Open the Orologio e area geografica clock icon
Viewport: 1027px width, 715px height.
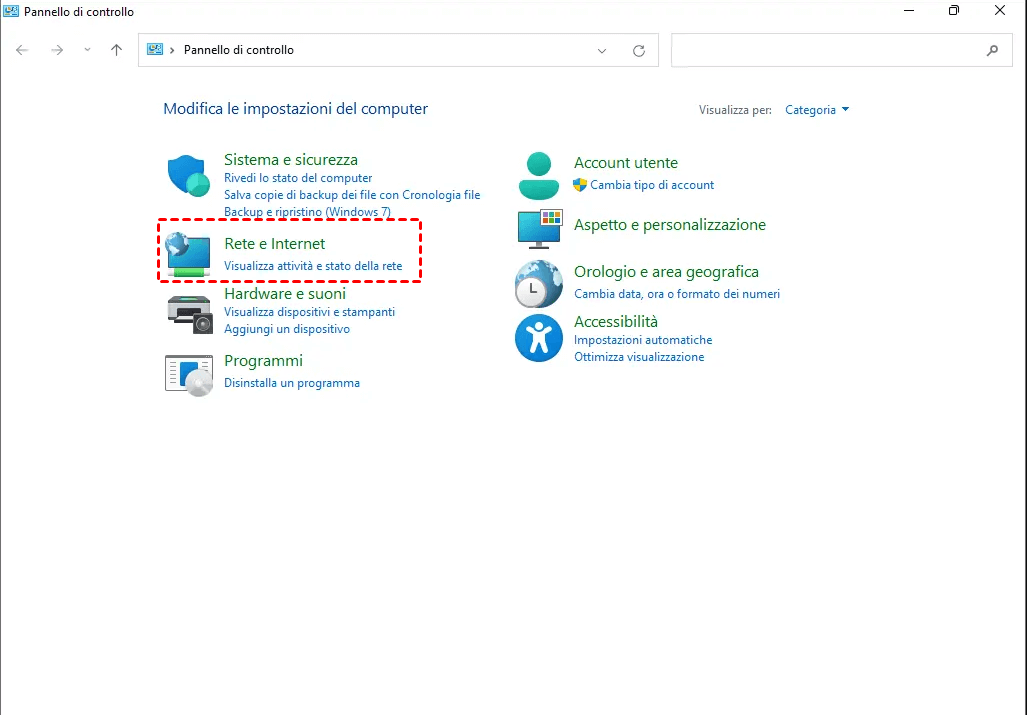tap(538, 284)
